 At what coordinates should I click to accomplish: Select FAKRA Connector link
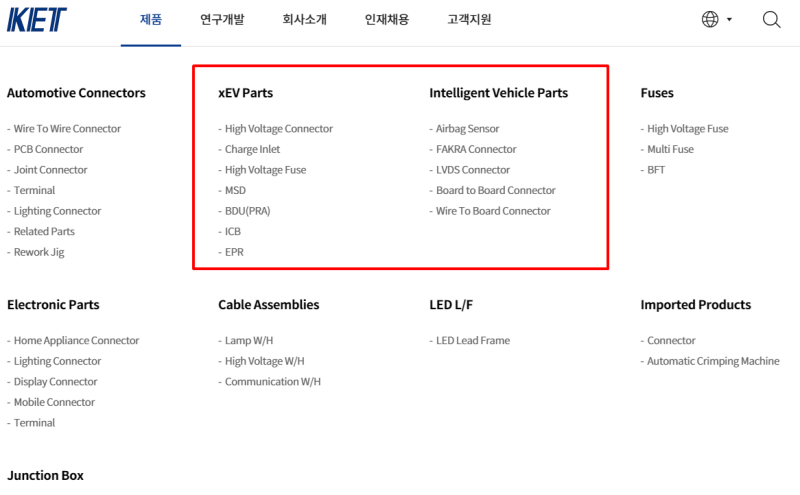[475, 149]
